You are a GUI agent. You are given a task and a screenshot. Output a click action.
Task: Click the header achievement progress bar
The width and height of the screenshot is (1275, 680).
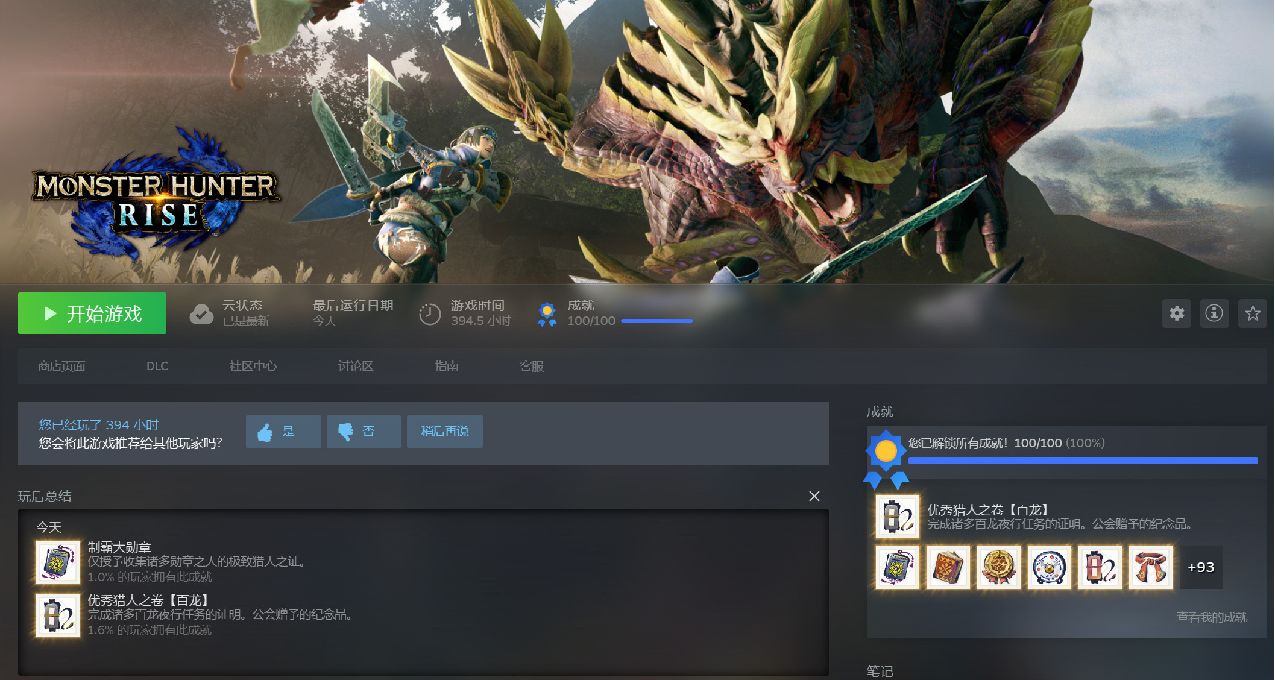click(657, 321)
